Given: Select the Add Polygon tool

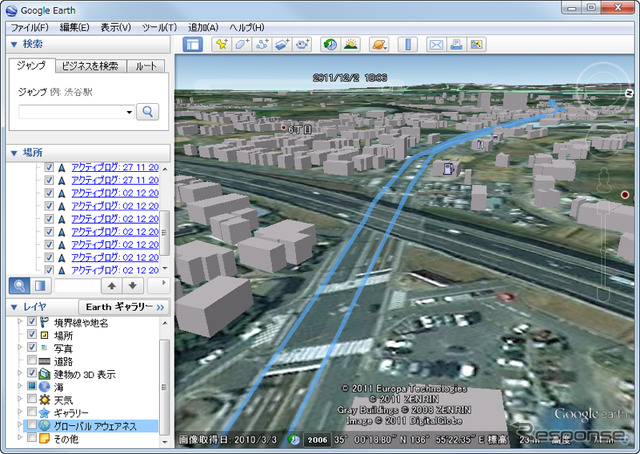Looking at the screenshot, I should click(242, 44).
